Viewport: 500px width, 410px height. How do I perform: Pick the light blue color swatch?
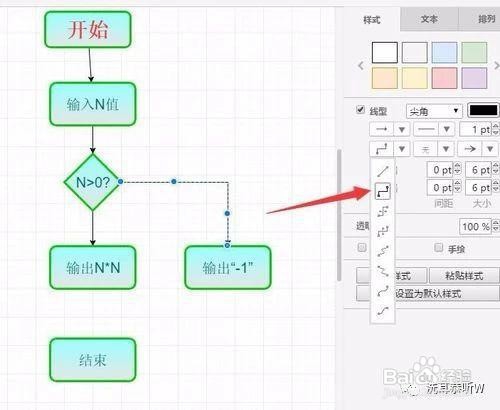point(444,52)
